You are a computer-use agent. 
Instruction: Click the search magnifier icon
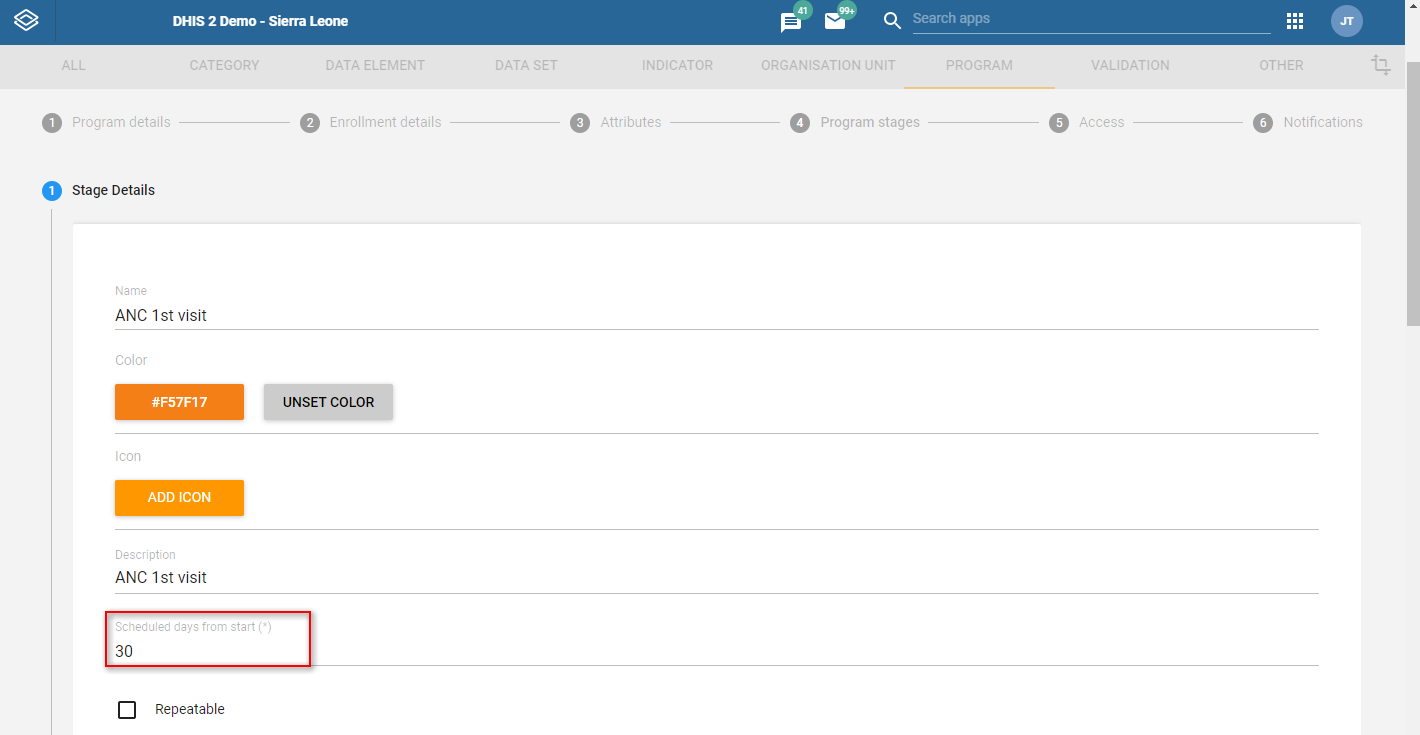click(892, 20)
